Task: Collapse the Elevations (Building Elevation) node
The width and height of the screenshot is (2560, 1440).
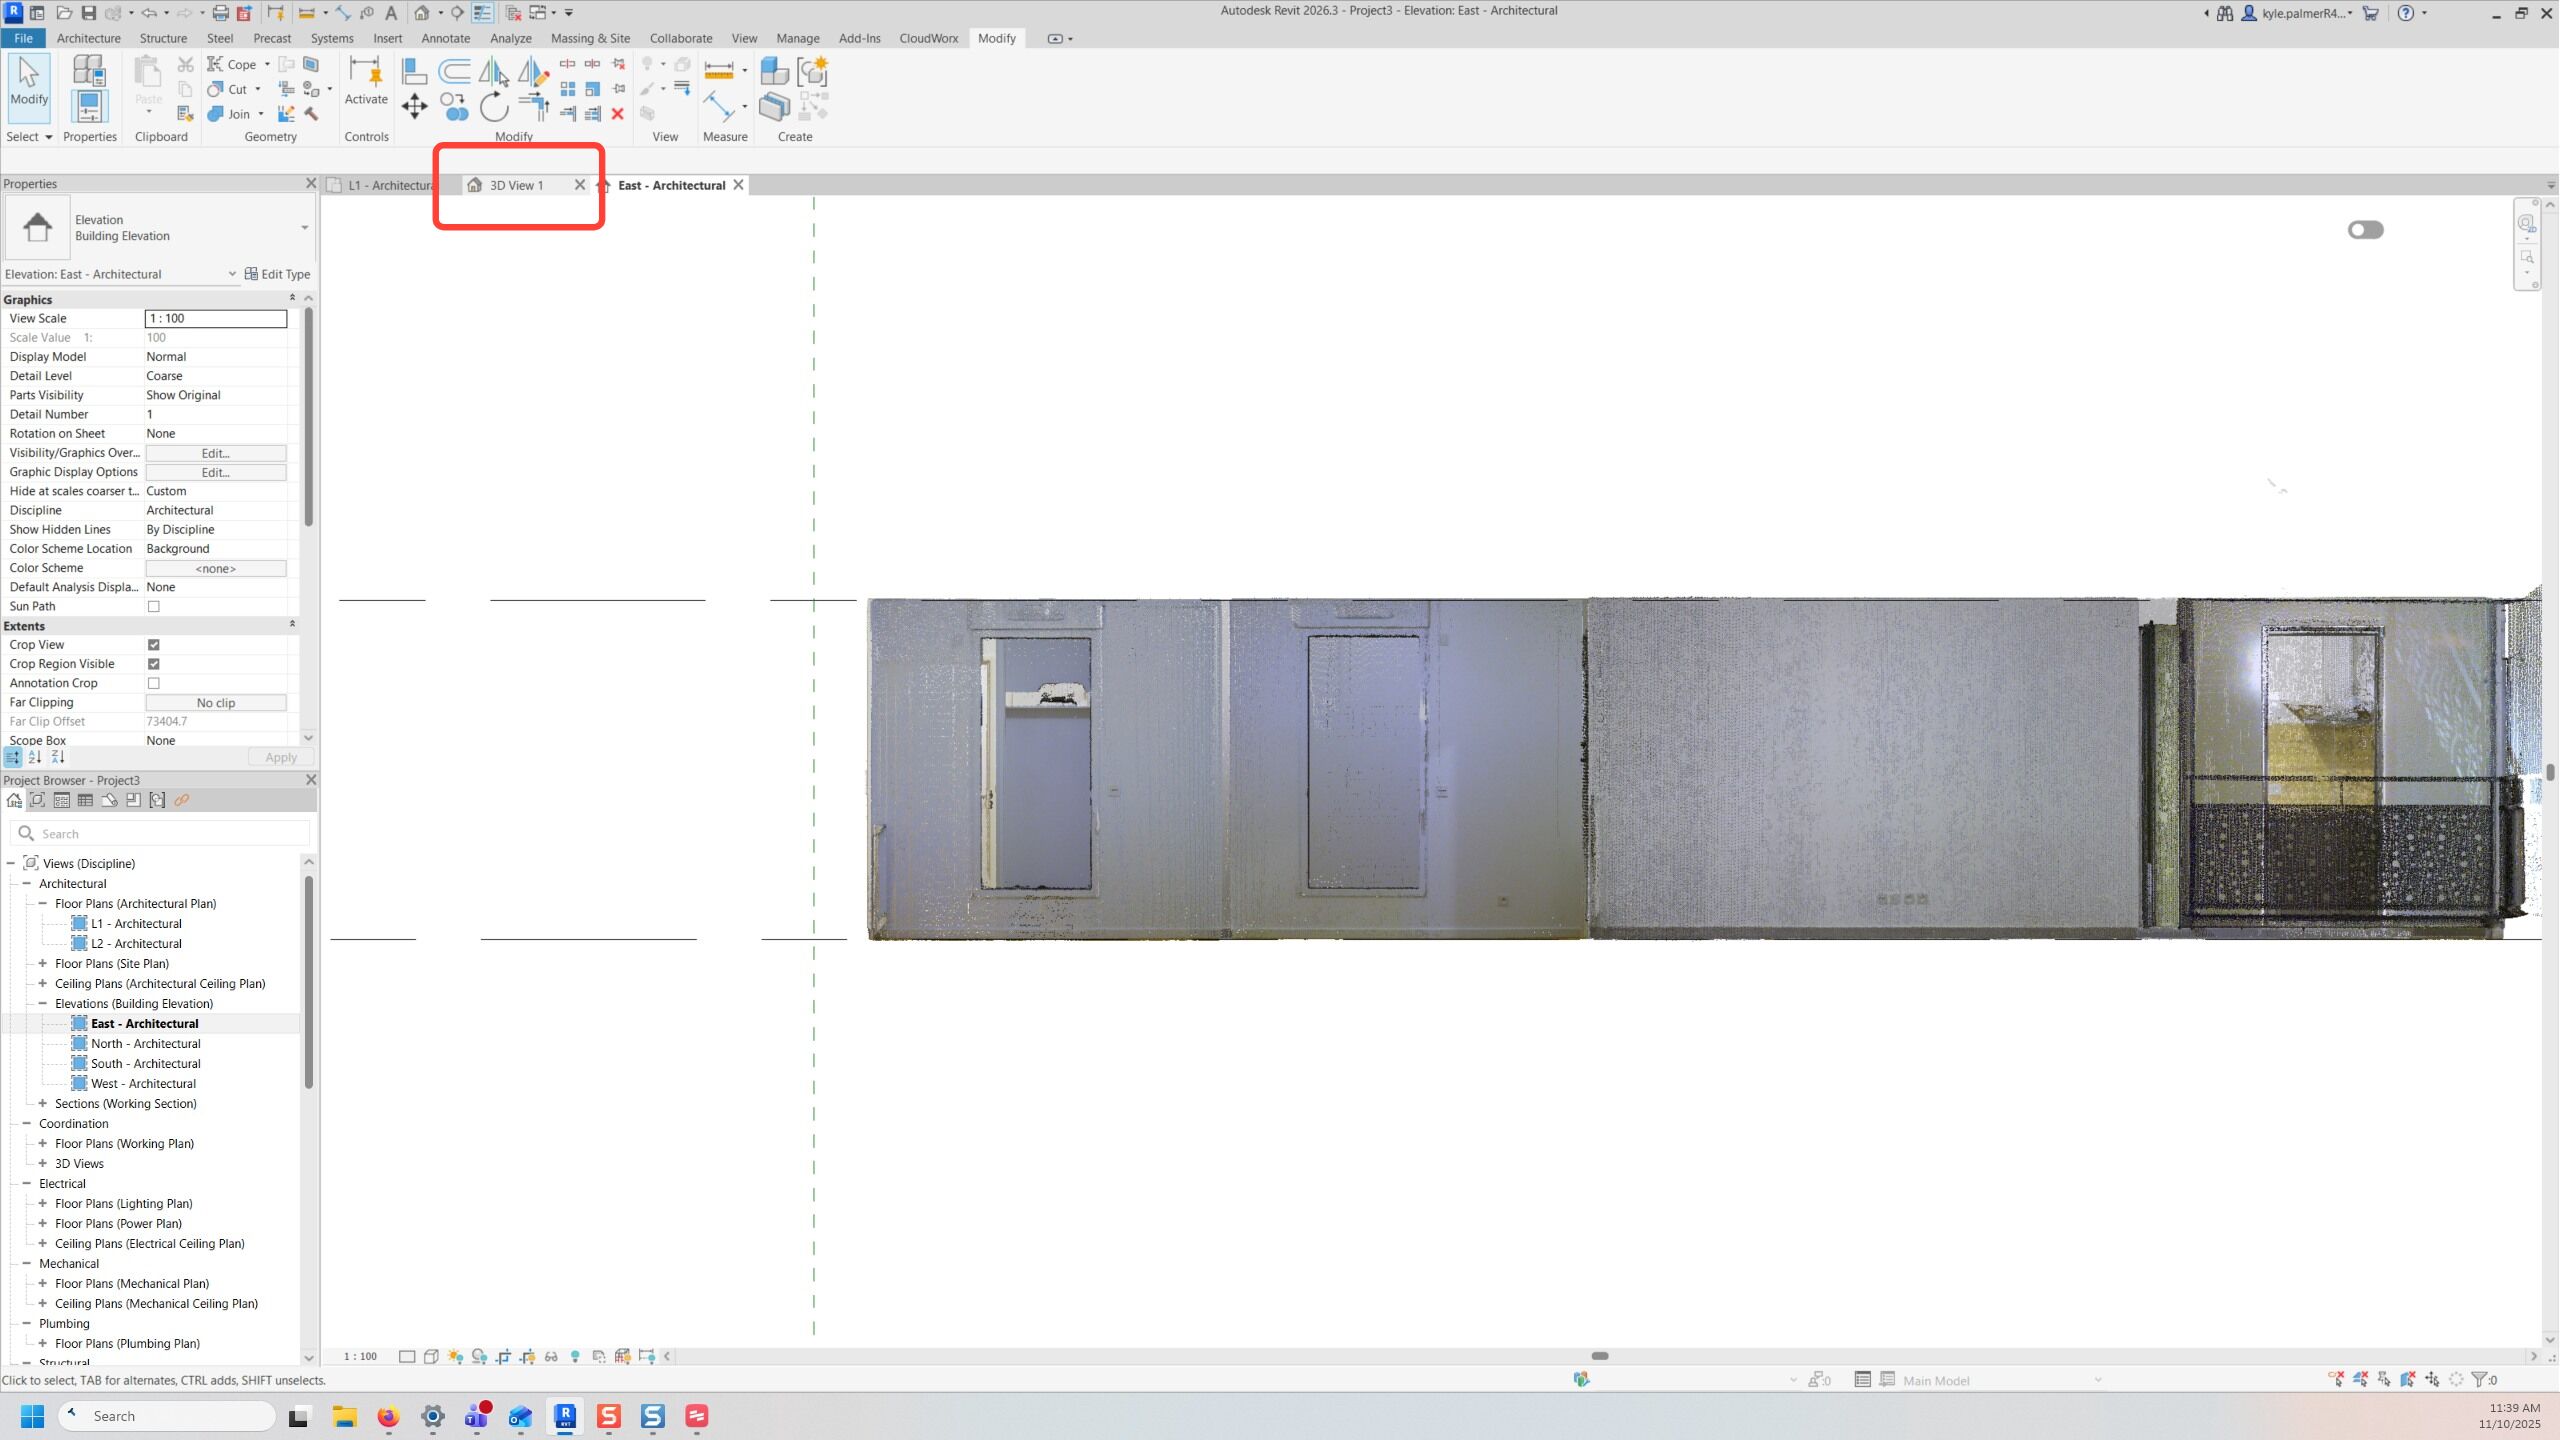Action: pyautogui.click(x=43, y=1004)
